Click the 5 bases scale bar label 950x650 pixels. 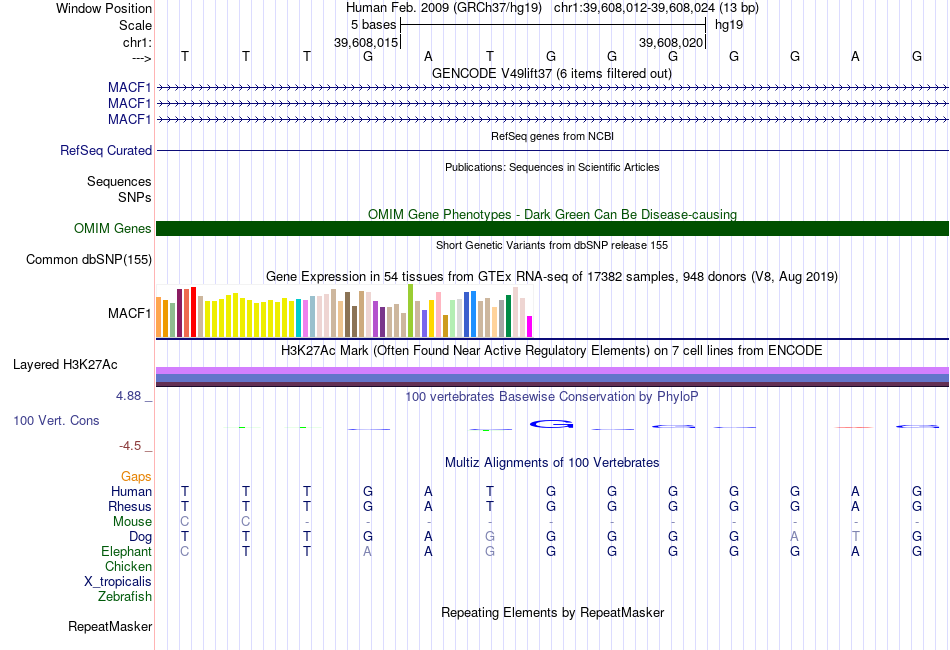pos(373,25)
